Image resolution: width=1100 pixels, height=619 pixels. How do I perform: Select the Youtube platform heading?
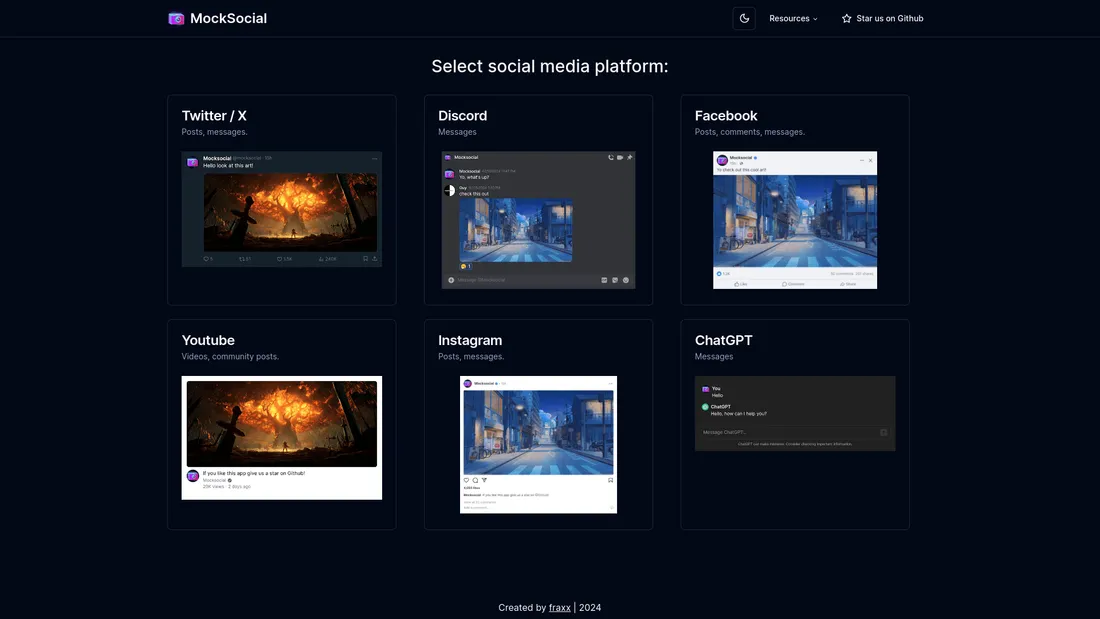click(208, 340)
